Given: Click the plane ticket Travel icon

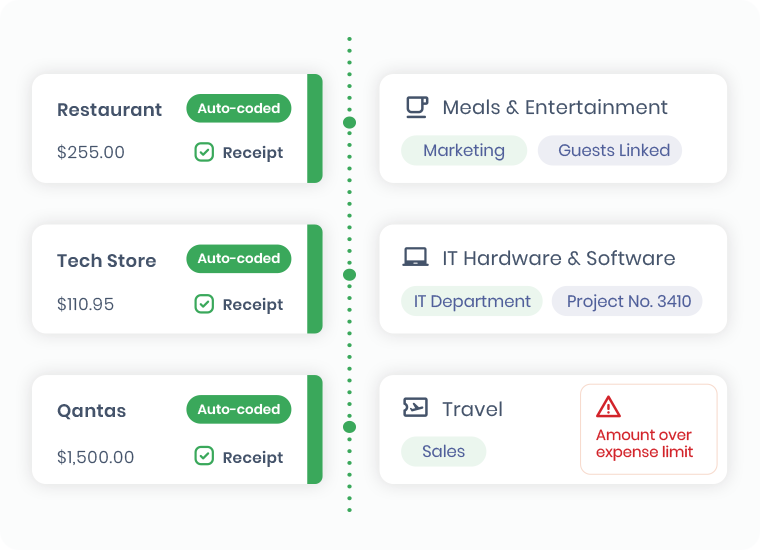Looking at the screenshot, I should 415,408.
